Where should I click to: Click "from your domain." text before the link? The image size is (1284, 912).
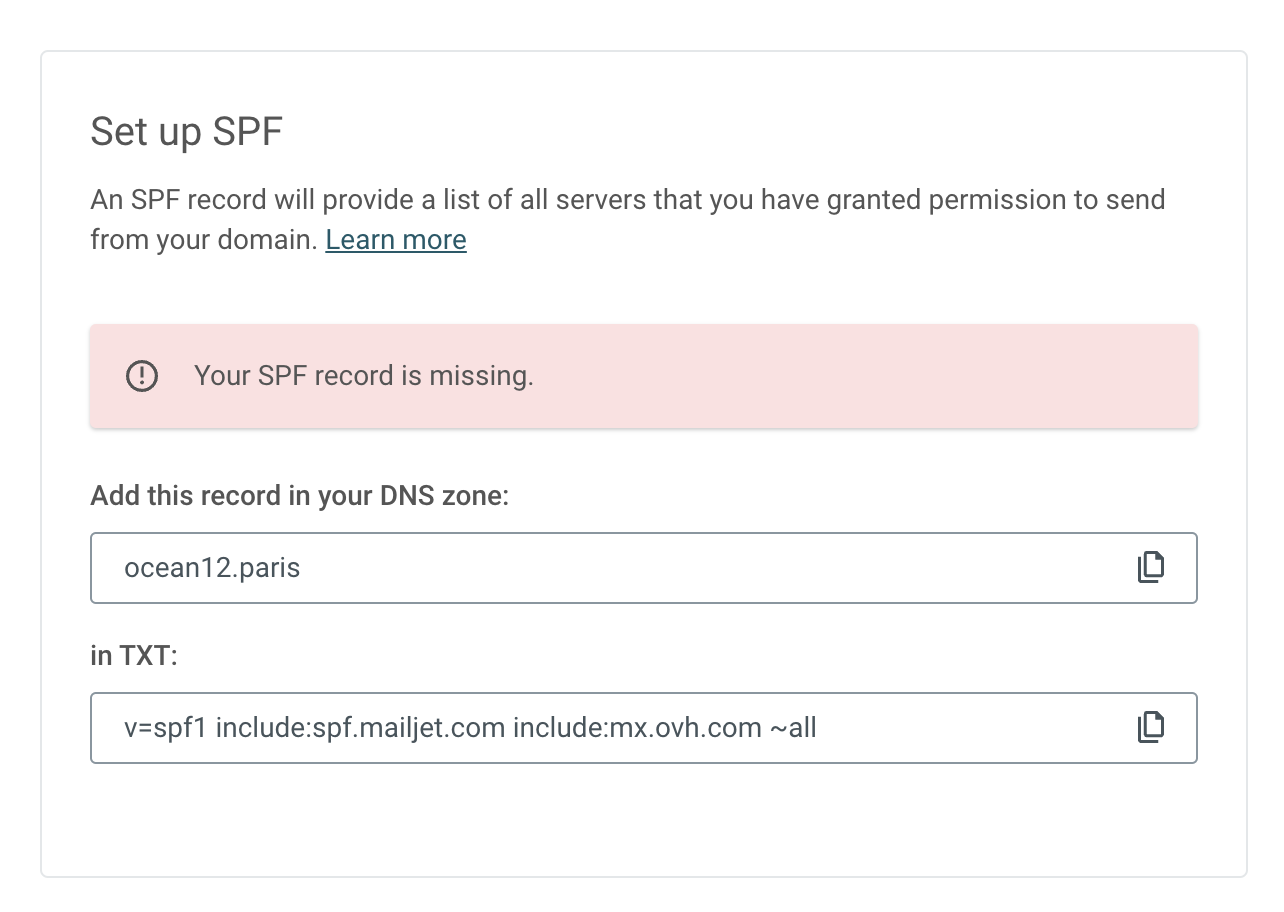[x=204, y=240]
